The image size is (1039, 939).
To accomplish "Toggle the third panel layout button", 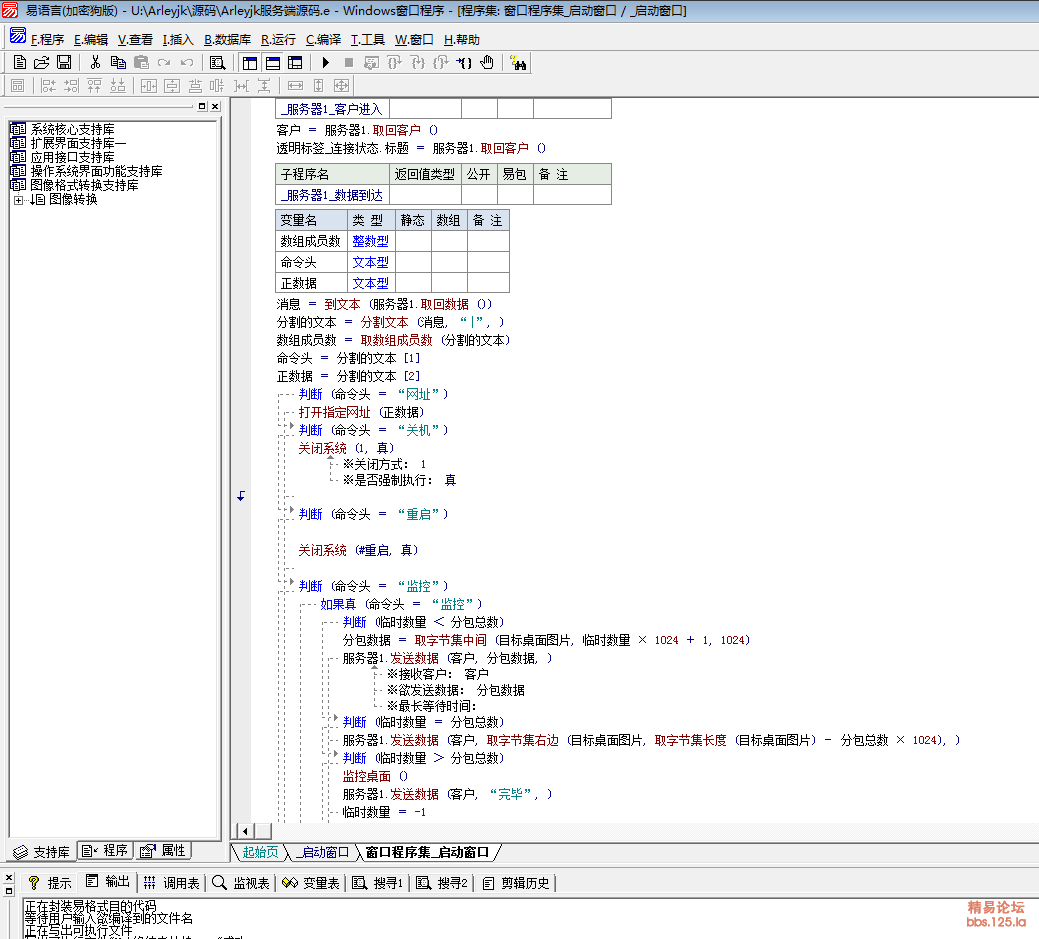I will click(x=295, y=63).
